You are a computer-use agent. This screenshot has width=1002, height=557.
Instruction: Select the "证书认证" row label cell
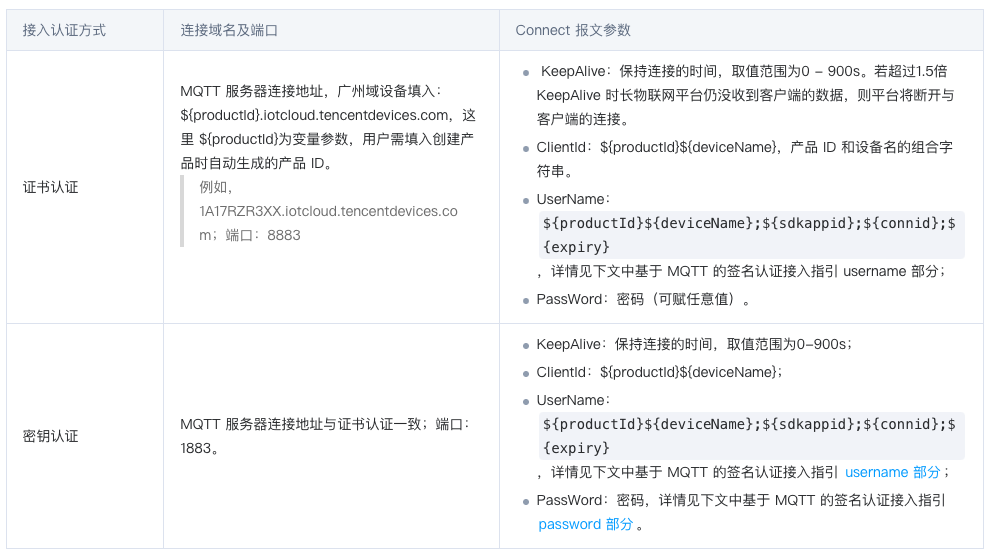[50, 187]
